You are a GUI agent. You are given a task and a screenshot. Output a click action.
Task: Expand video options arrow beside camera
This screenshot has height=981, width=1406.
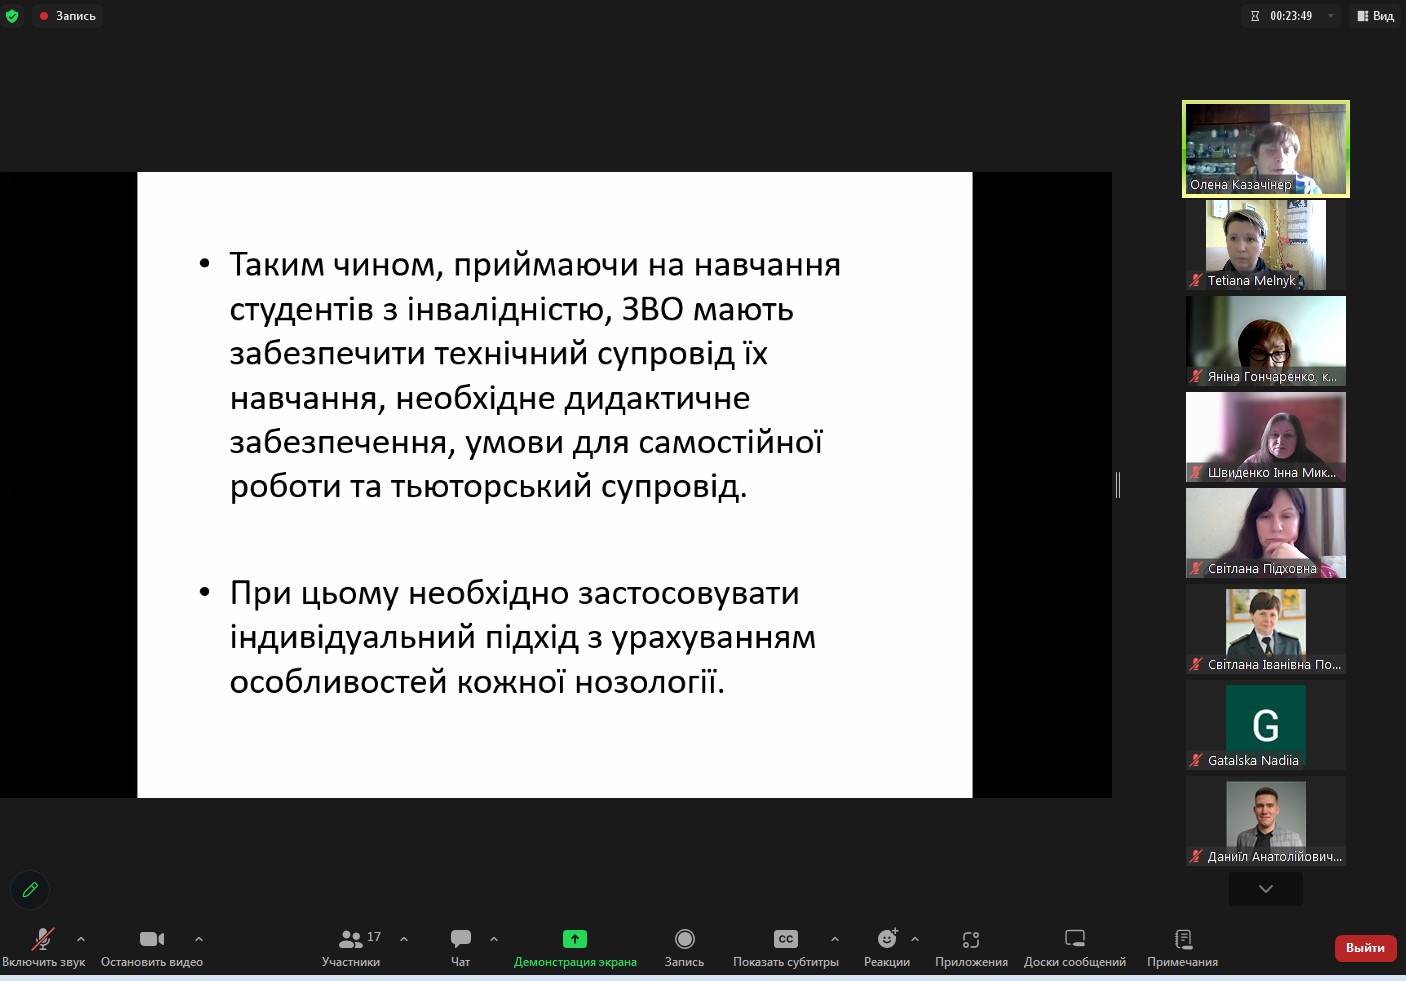tap(199, 939)
